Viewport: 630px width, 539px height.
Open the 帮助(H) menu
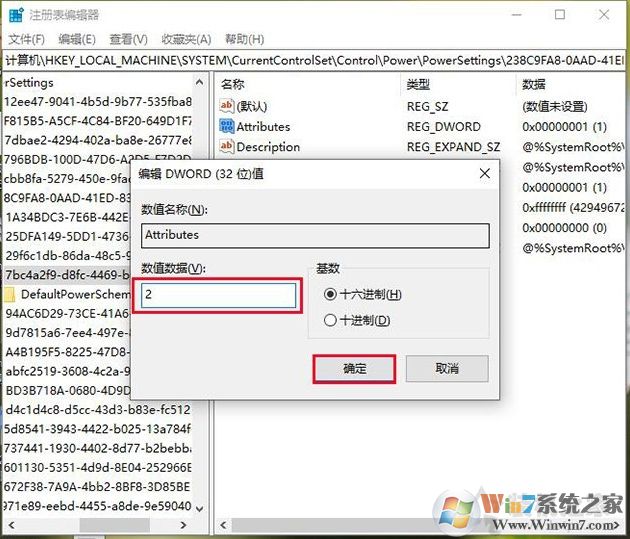point(244,39)
